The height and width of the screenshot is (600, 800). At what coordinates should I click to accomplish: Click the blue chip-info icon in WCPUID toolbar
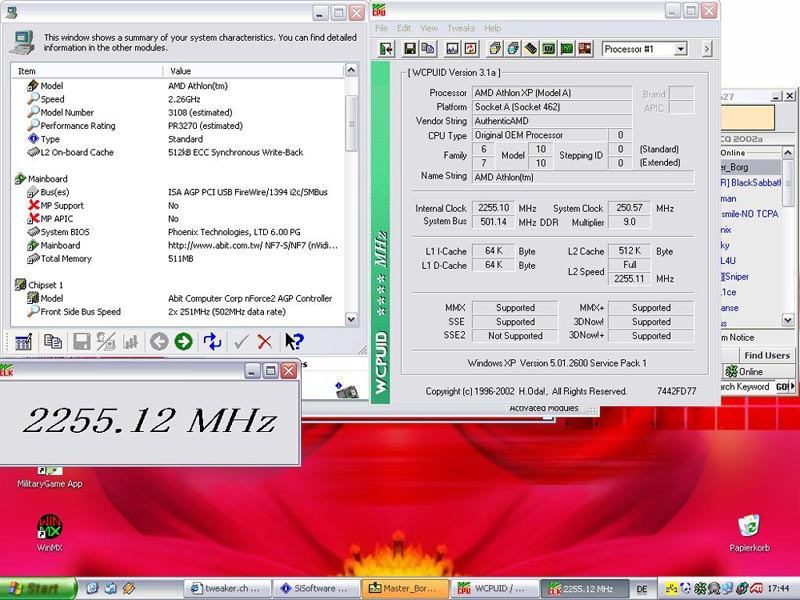click(513, 49)
